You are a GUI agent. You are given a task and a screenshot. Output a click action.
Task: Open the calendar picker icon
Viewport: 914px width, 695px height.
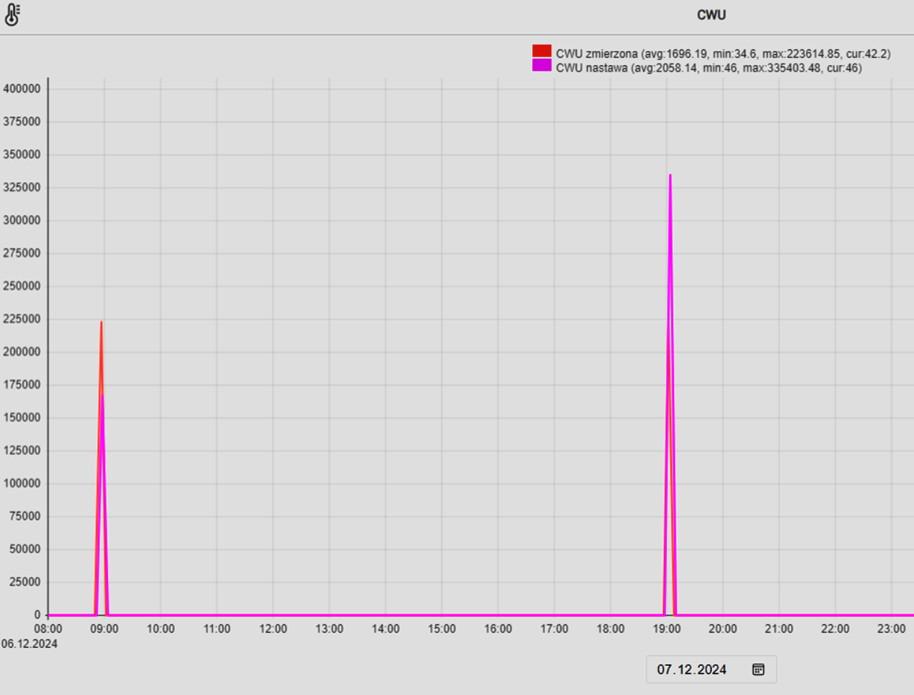click(x=758, y=669)
